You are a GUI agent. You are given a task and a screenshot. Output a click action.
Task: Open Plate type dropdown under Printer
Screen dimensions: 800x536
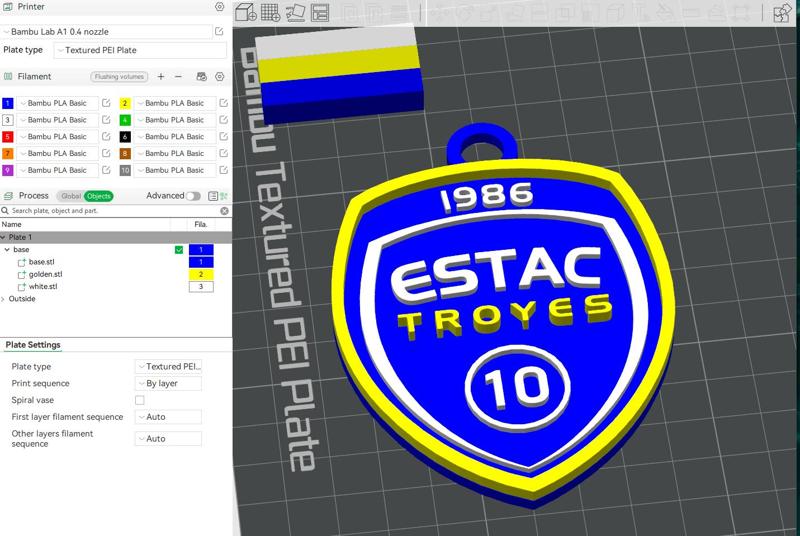pos(140,50)
